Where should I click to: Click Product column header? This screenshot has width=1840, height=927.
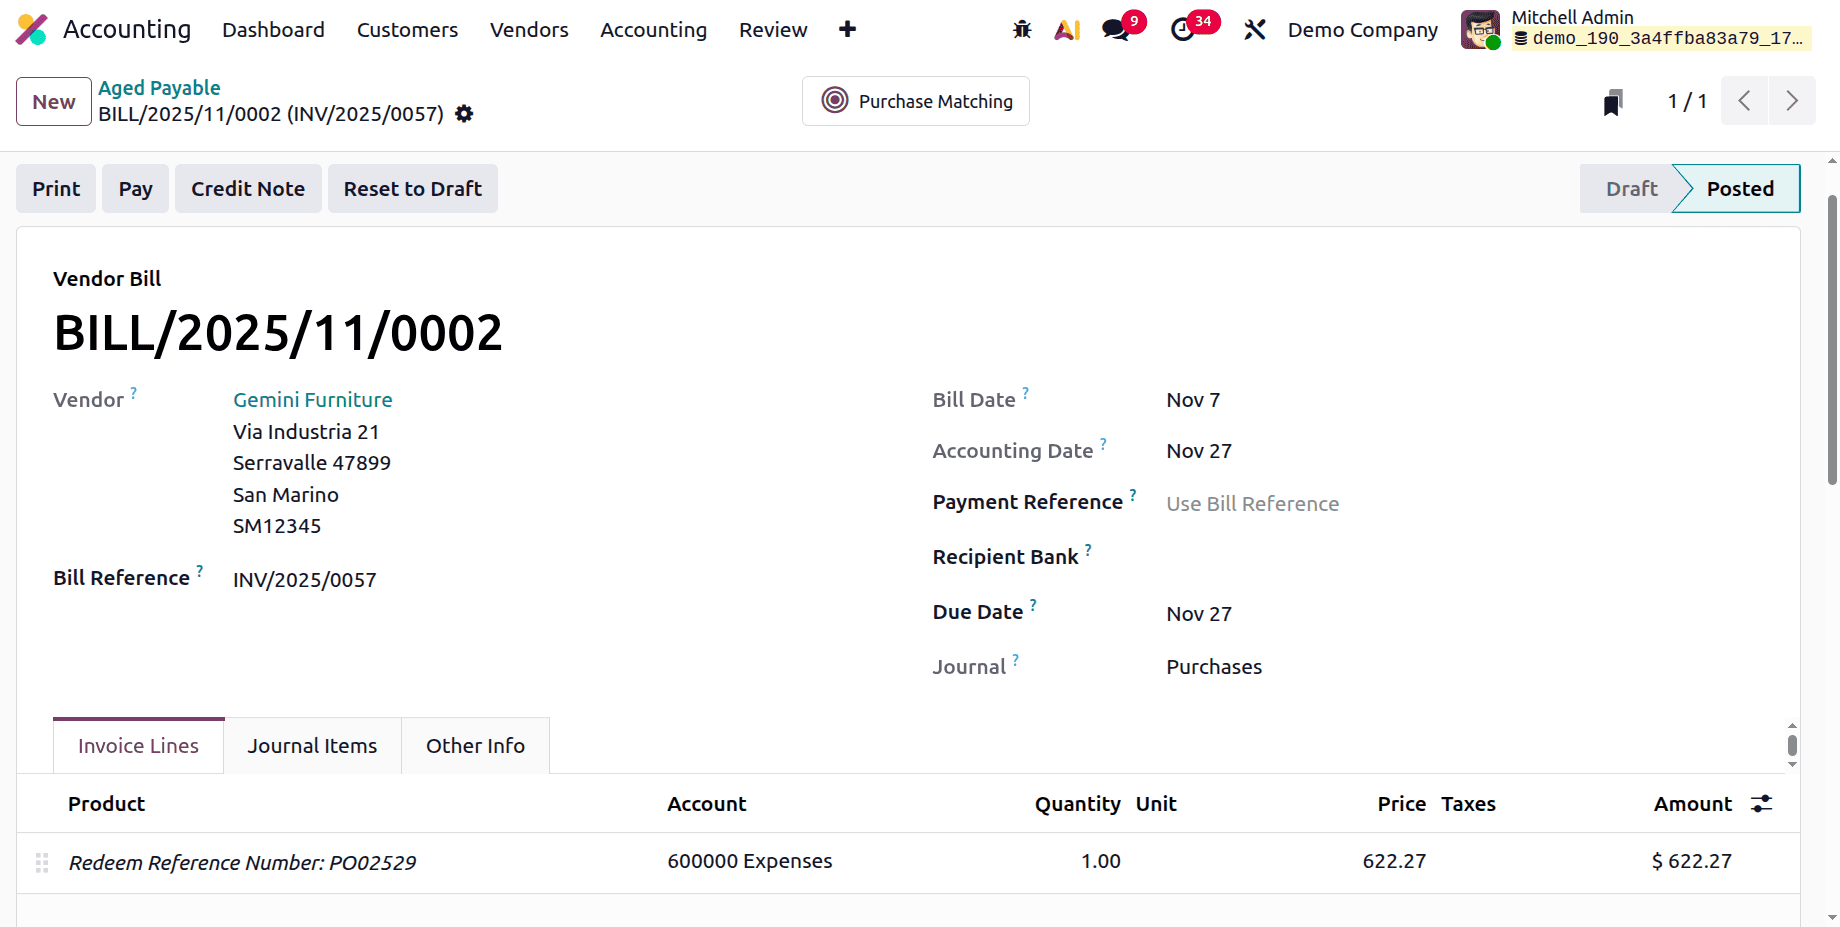coord(107,804)
